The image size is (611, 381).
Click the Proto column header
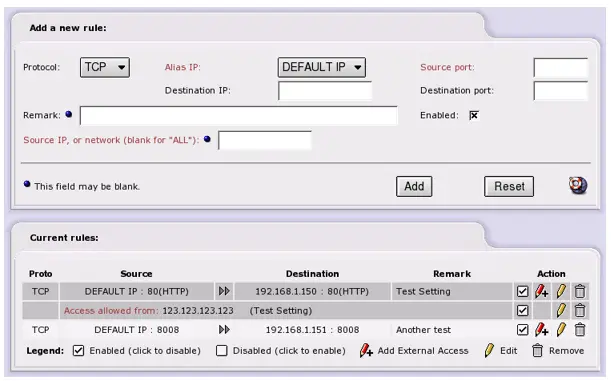tap(41, 273)
